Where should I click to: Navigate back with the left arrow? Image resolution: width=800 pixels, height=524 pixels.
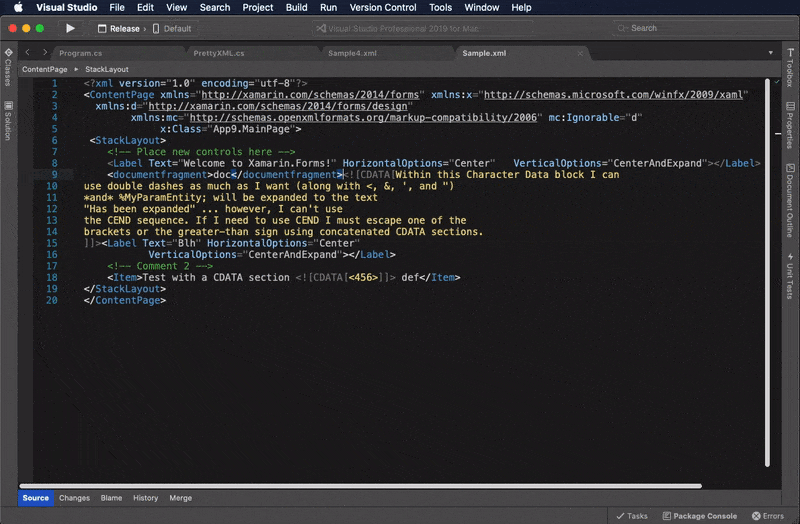(28, 52)
